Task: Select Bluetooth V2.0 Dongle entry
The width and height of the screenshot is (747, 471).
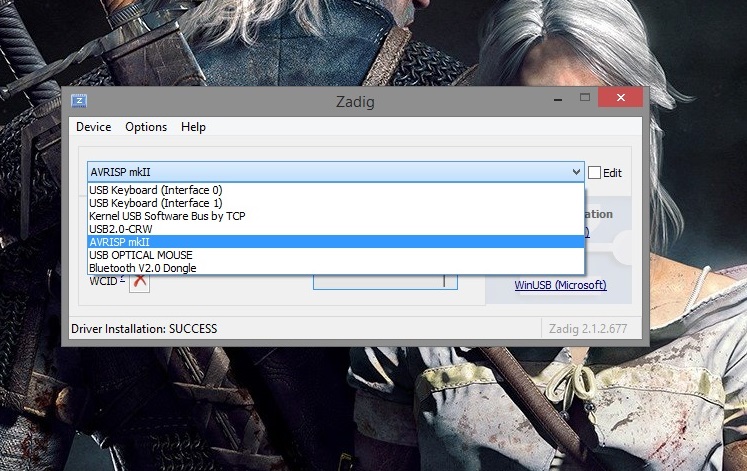Action: pos(336,268)
